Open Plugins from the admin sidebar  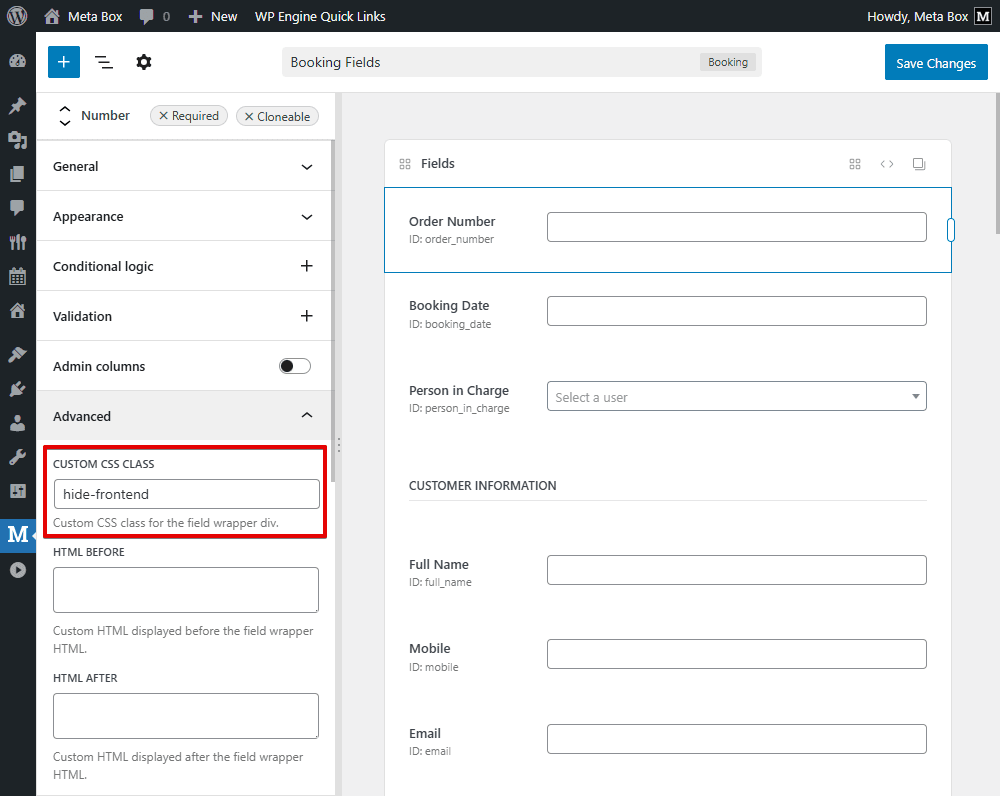(x=17, y=389)
